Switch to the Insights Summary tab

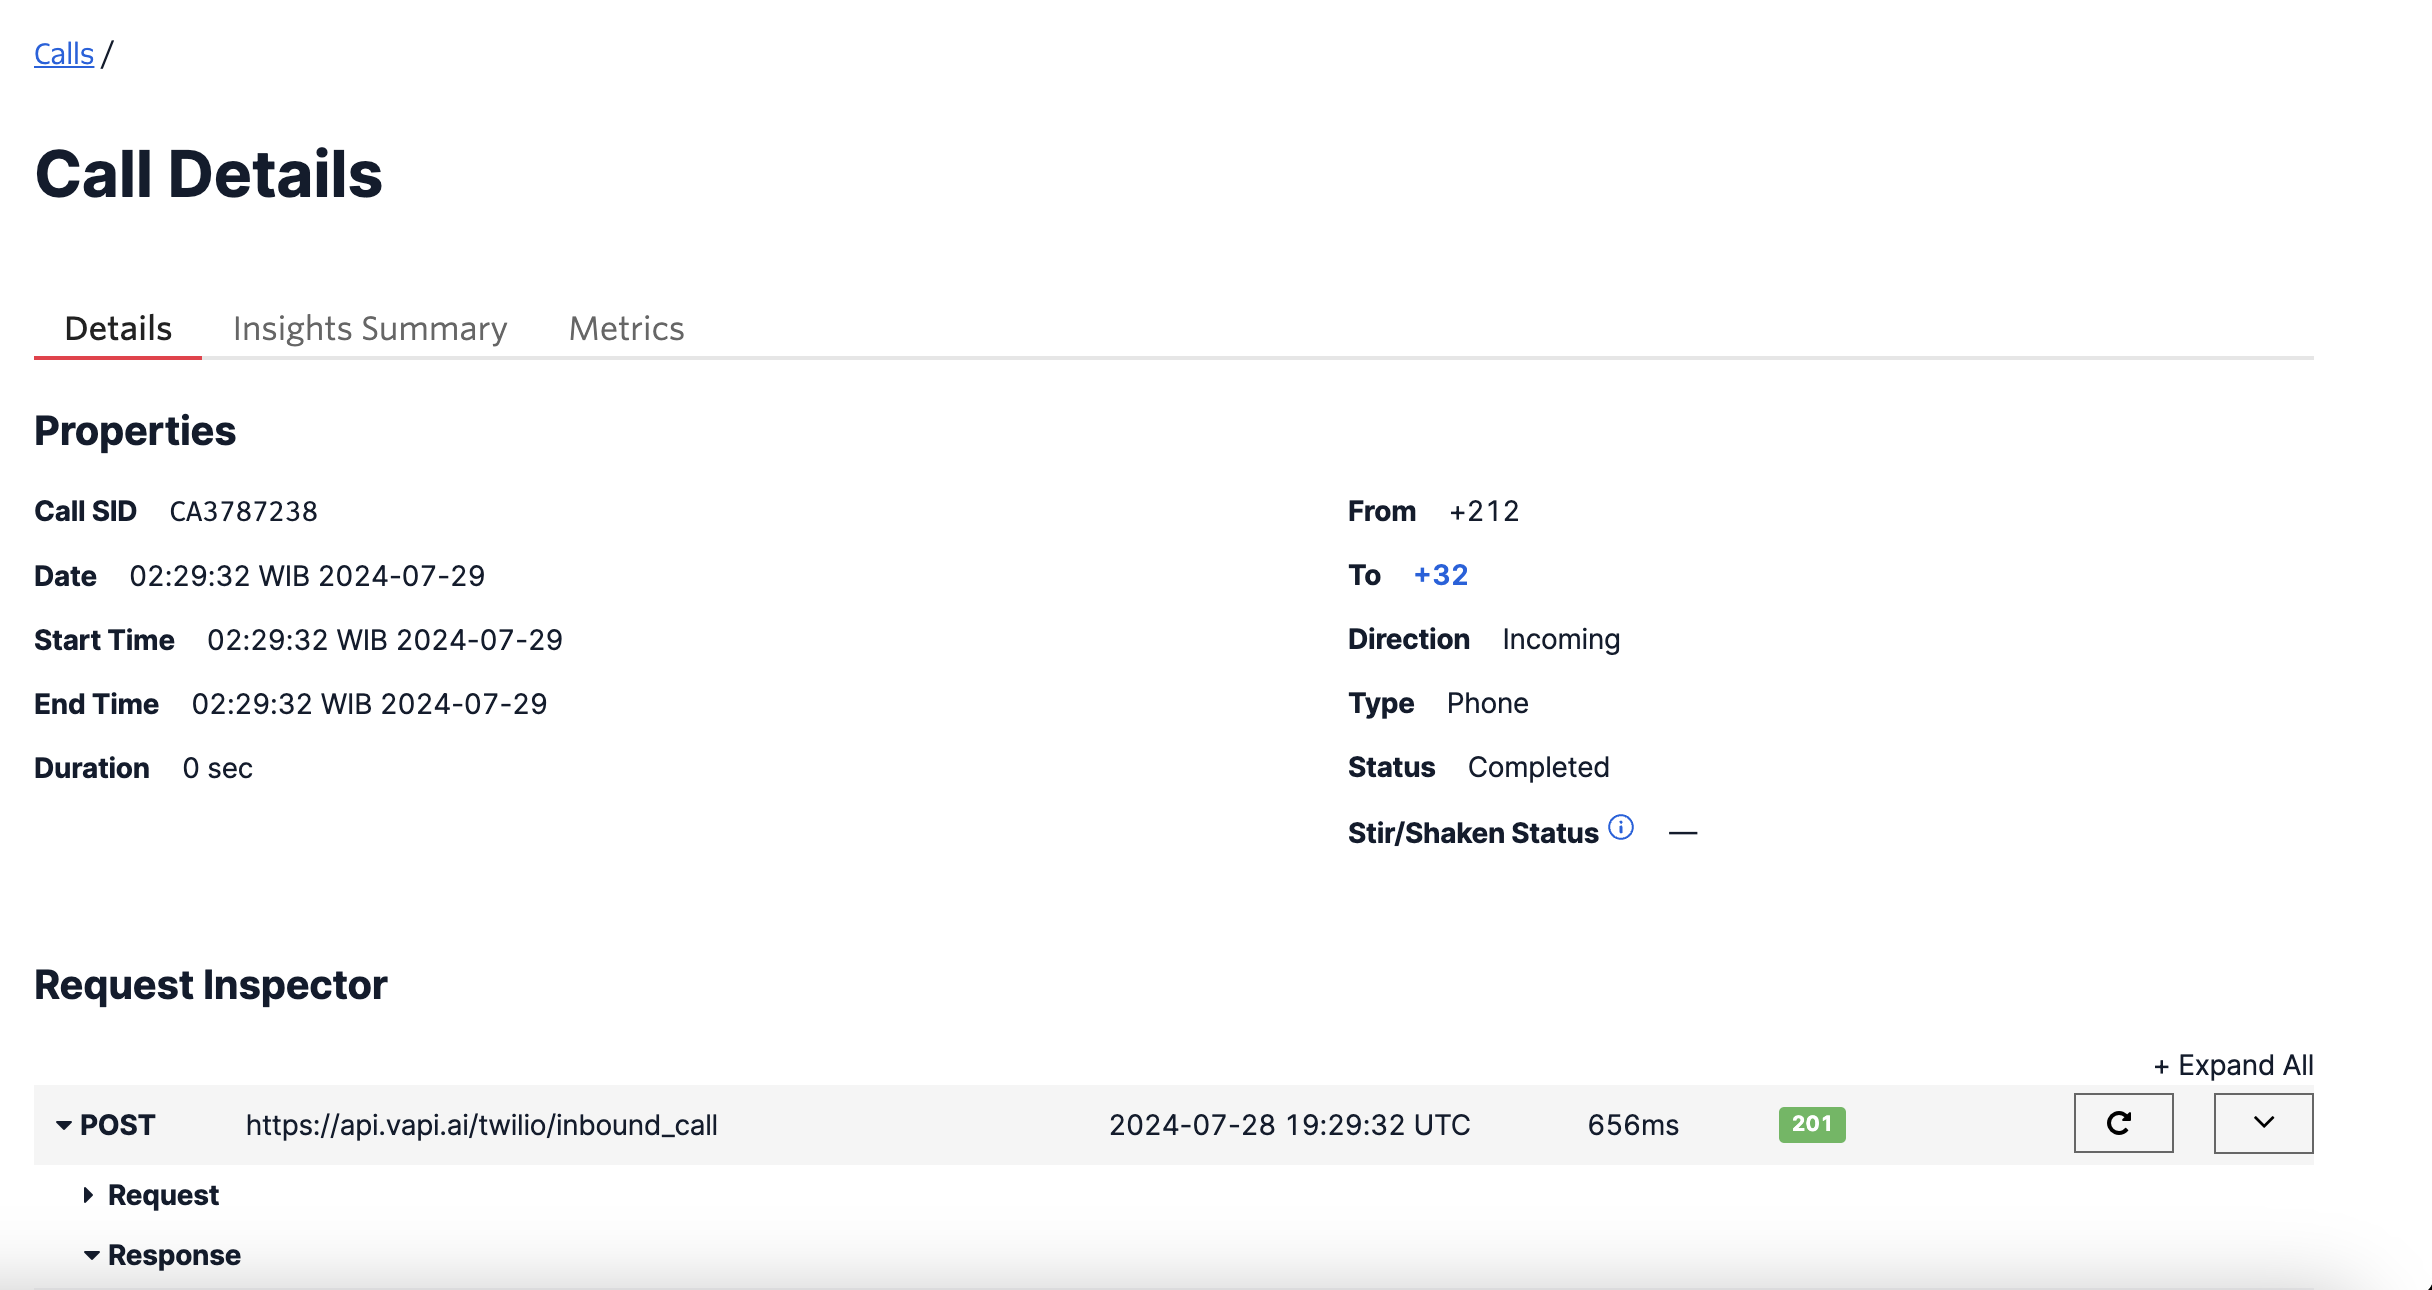371,328
